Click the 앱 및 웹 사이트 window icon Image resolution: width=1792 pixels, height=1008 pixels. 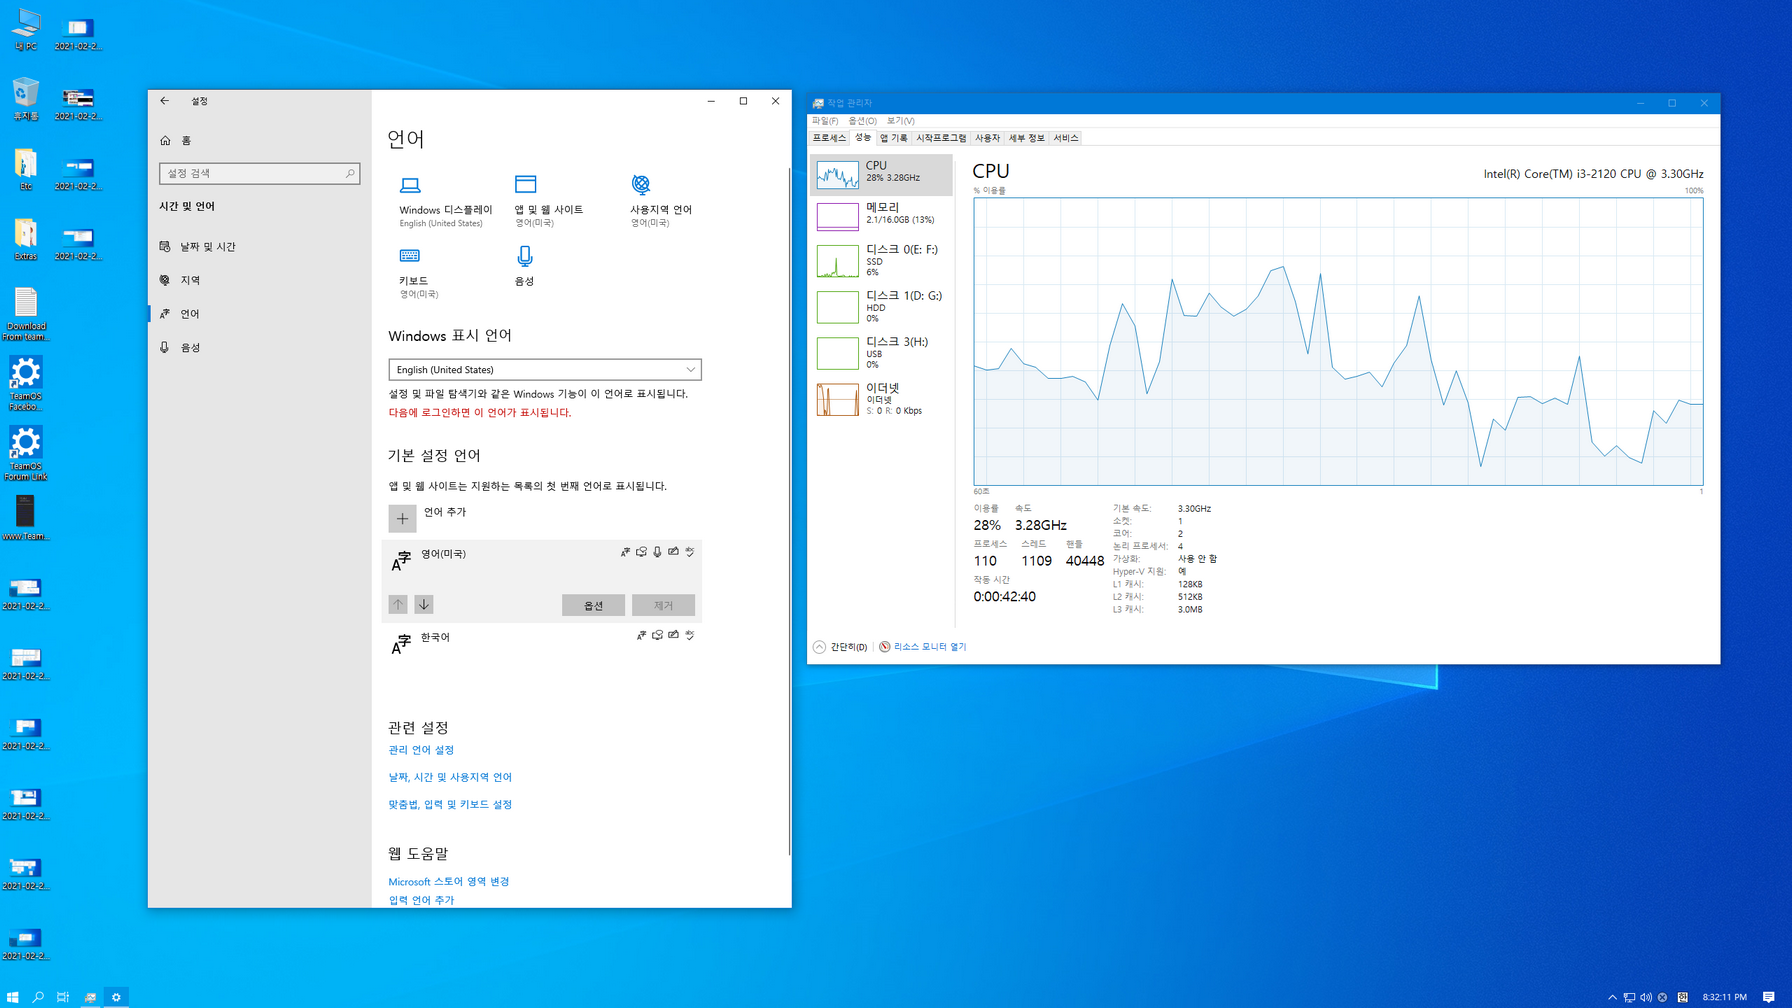(x=525, y=184)
